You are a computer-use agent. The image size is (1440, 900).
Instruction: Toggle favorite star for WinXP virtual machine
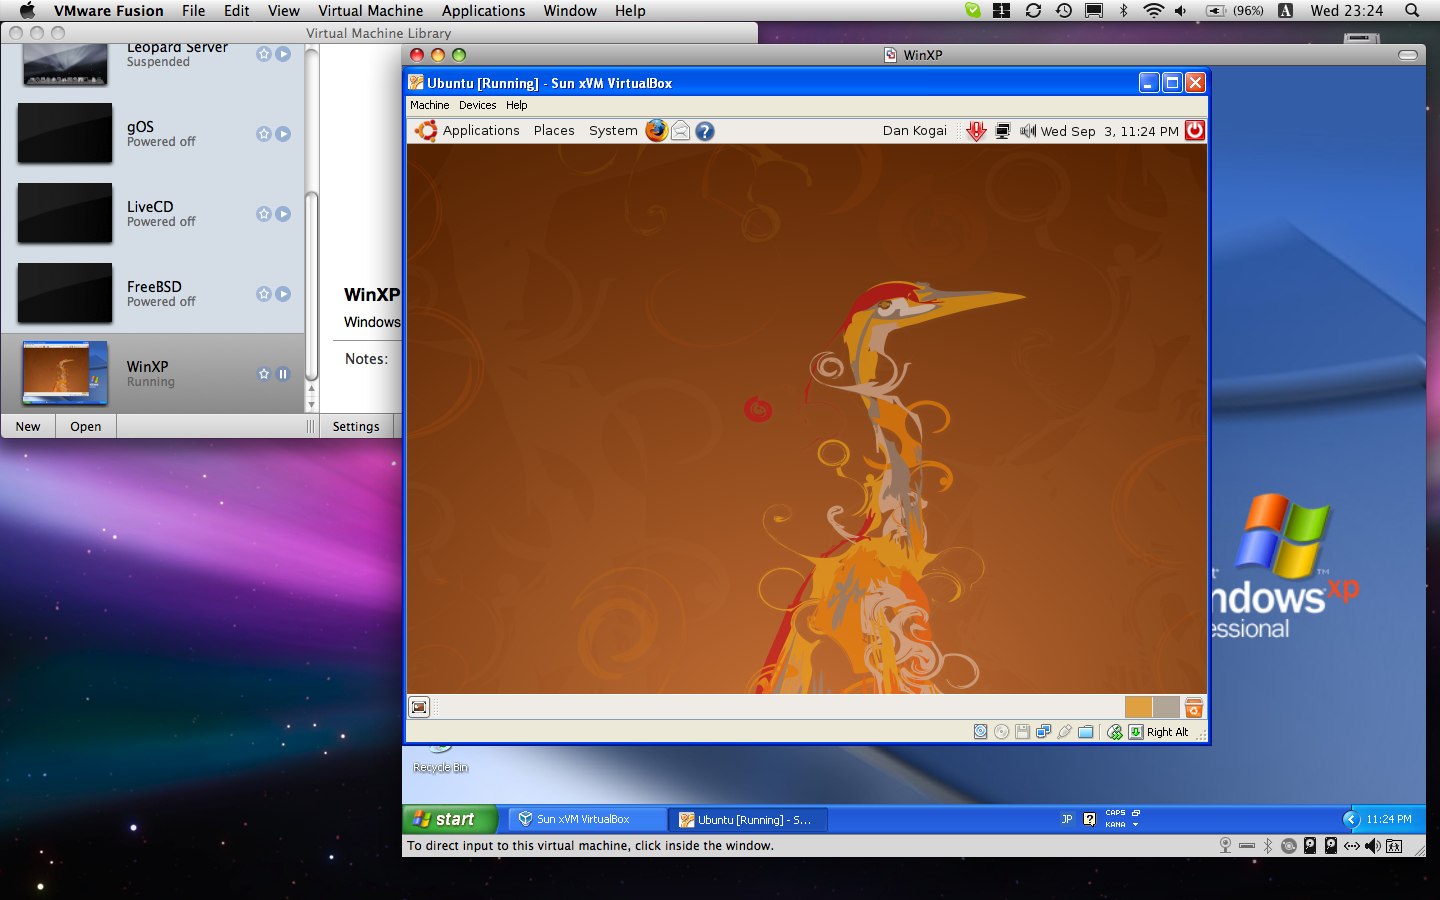point(264,374)
